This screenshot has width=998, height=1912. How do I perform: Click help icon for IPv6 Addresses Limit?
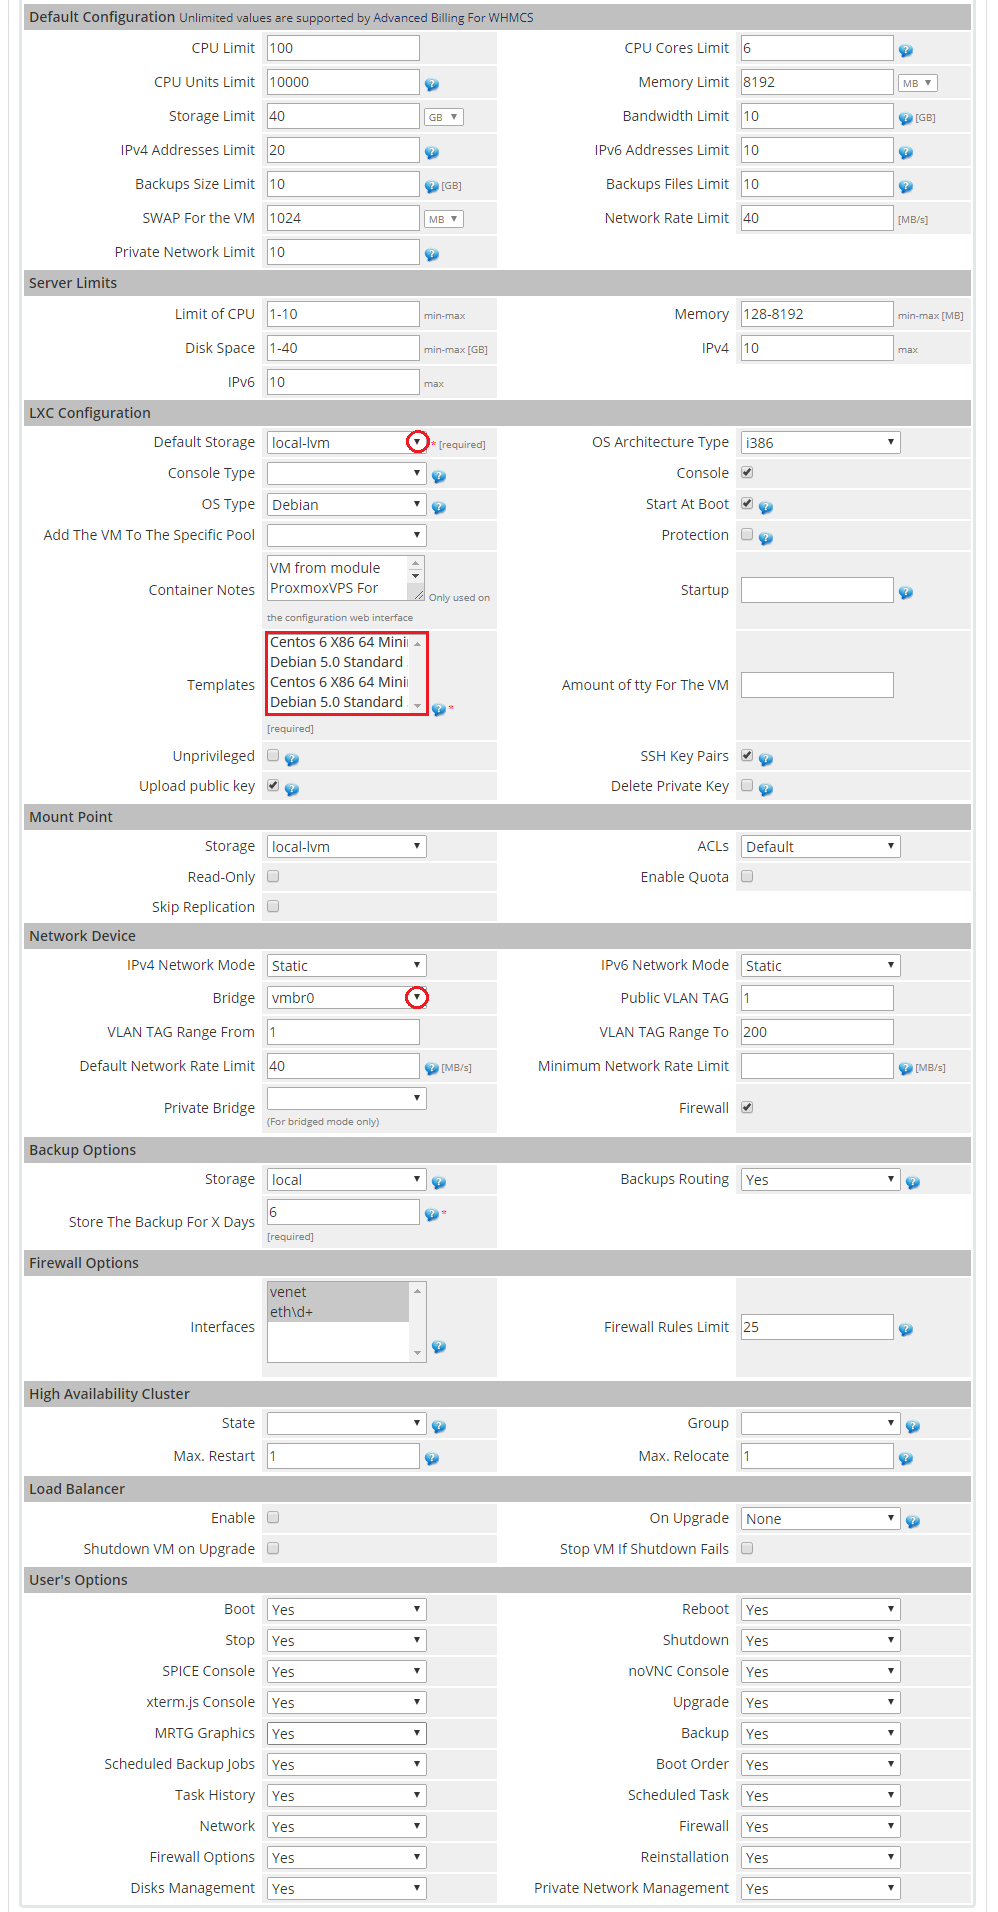tap(905, 152)
